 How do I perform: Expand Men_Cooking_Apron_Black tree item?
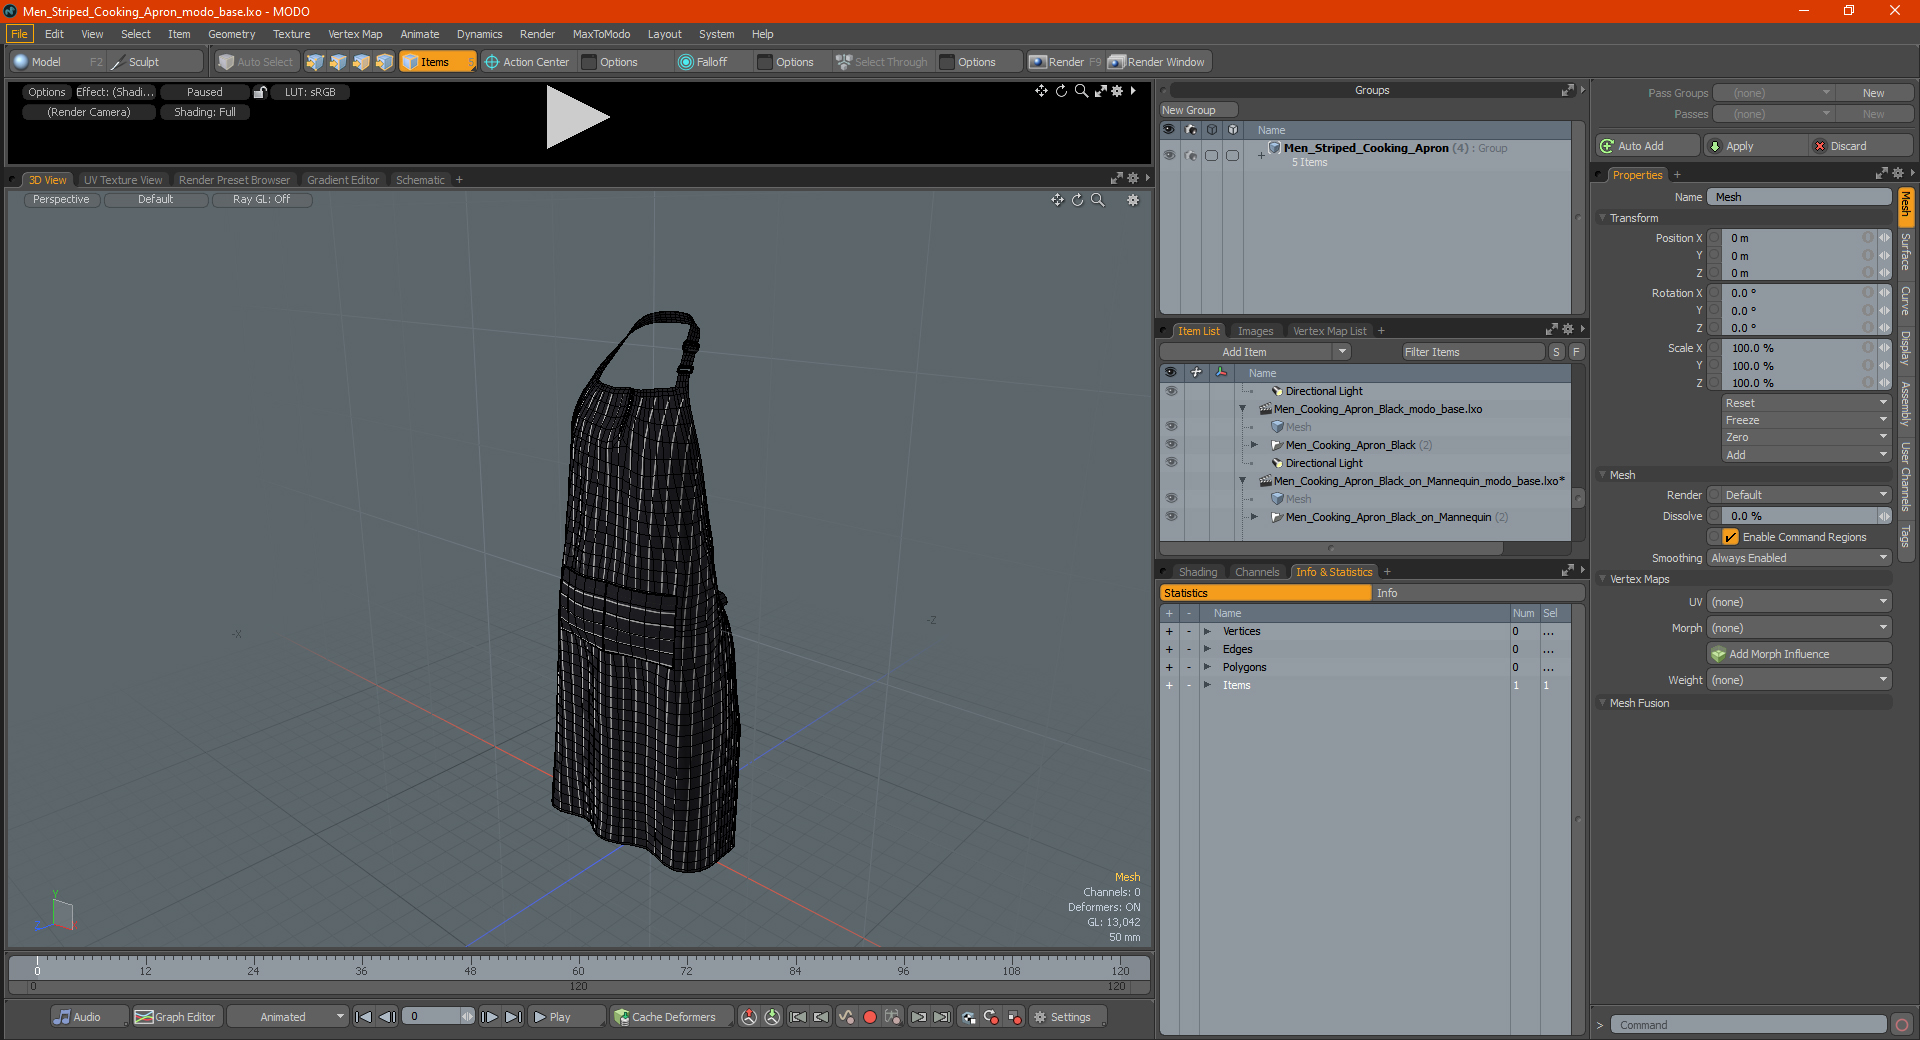[1254, 445]
